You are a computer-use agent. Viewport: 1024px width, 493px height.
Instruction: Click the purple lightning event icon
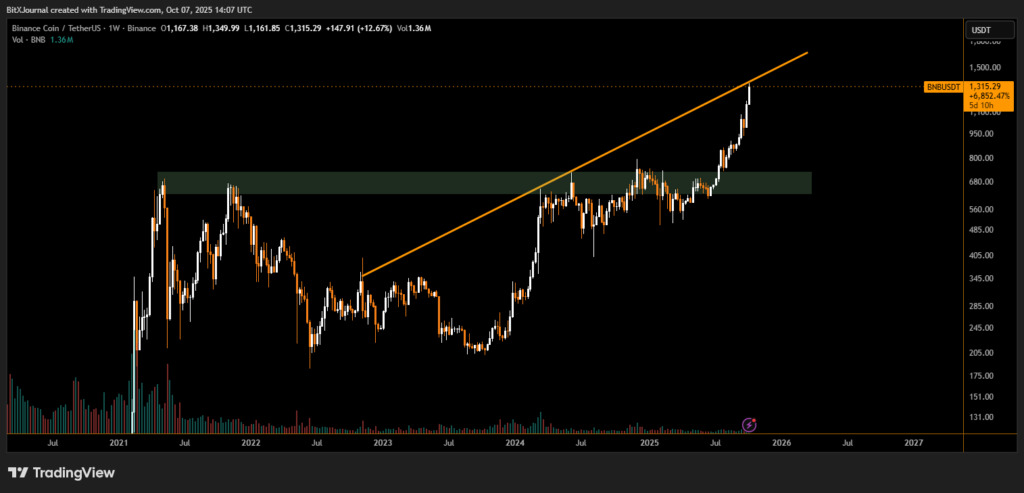click(750, 425)
